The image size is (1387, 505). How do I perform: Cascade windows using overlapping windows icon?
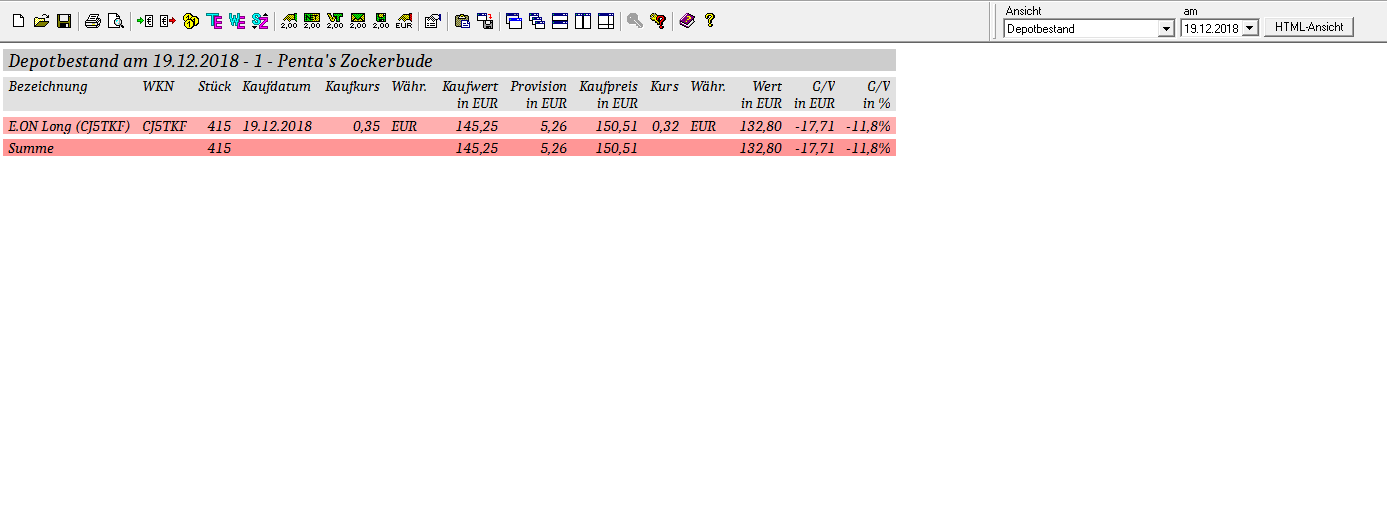pos(537,20)
